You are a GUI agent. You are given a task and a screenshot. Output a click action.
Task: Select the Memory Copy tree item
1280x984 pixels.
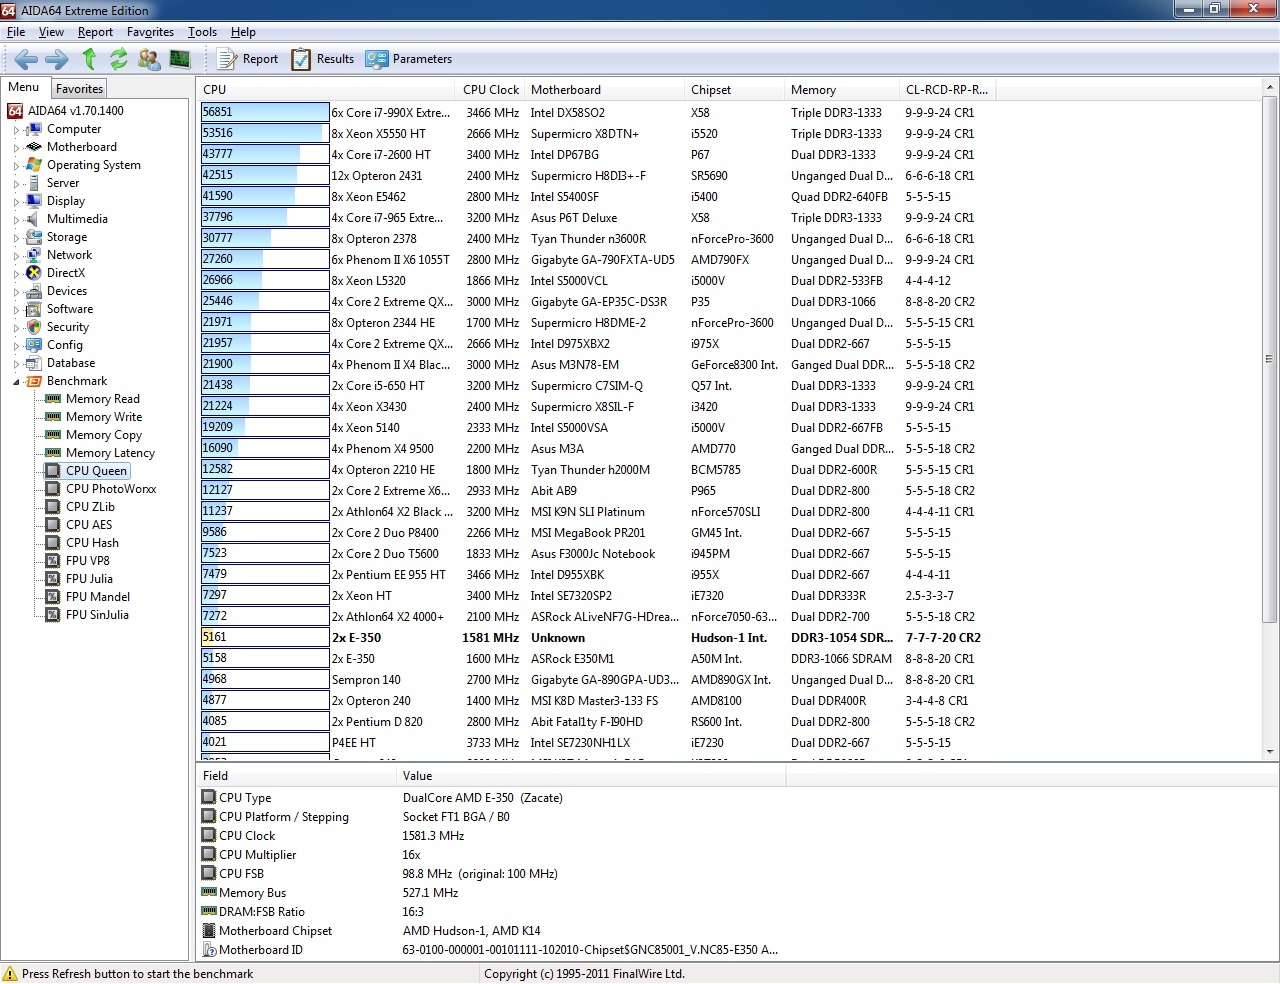(104, 435)
